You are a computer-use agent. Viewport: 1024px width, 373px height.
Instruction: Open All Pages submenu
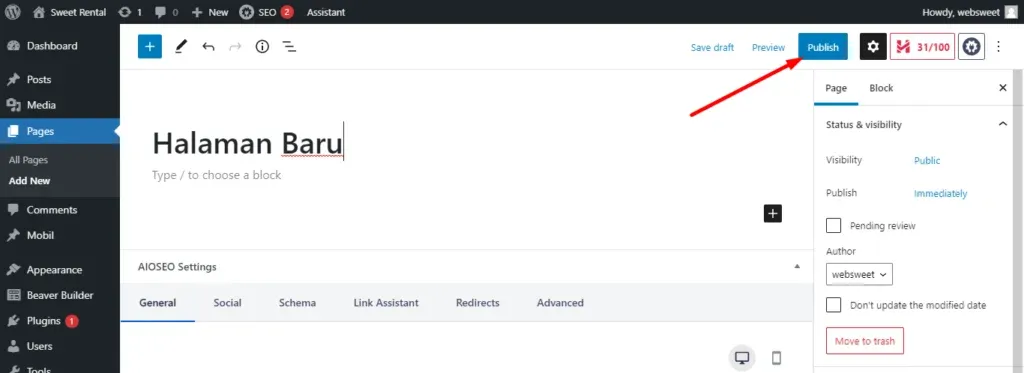tap(28, 160)
